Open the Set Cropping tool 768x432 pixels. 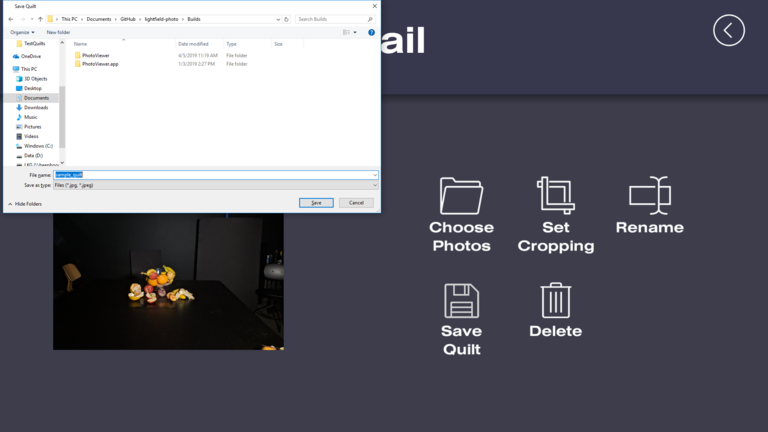pyautogui.click(x=555, y=196)
